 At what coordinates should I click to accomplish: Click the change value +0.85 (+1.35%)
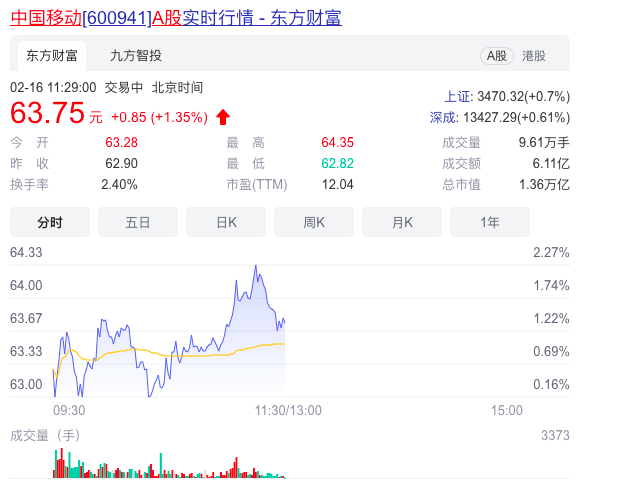click(159, 117)
